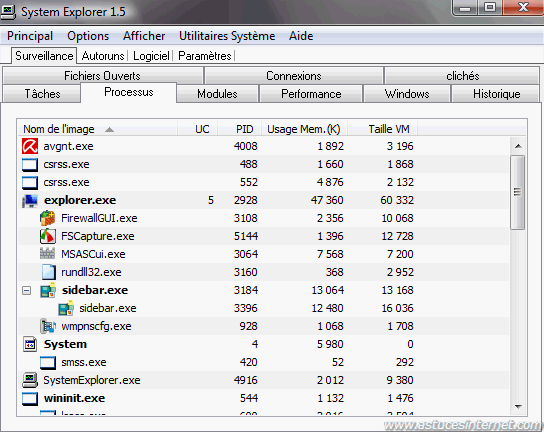The height and width of the screenshot is (432, 544).
Task: Click the explorer.exe process icon
Action: [30, 201]
